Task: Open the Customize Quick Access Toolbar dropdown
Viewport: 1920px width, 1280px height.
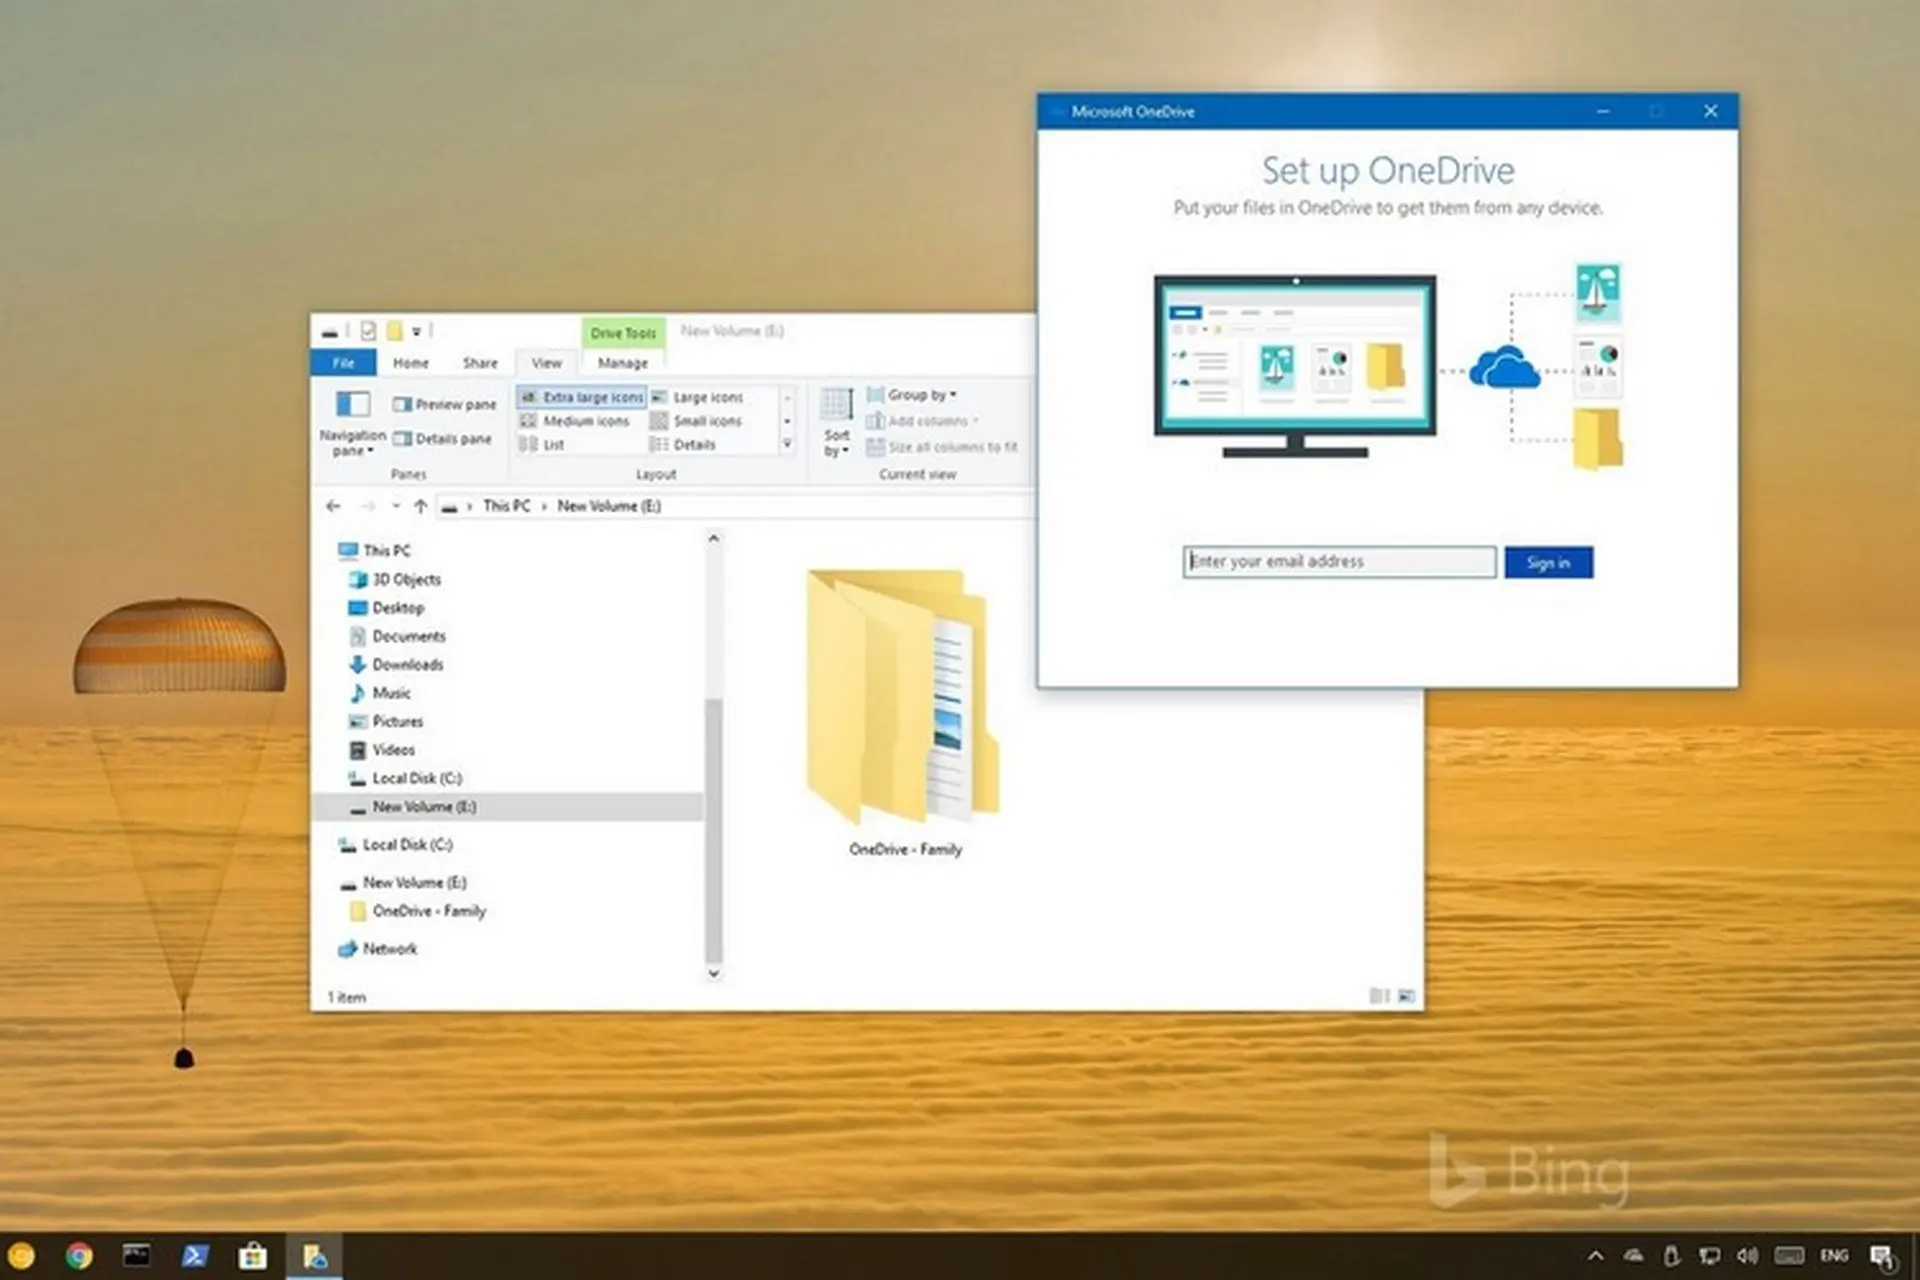Action: tap(416, 331)
